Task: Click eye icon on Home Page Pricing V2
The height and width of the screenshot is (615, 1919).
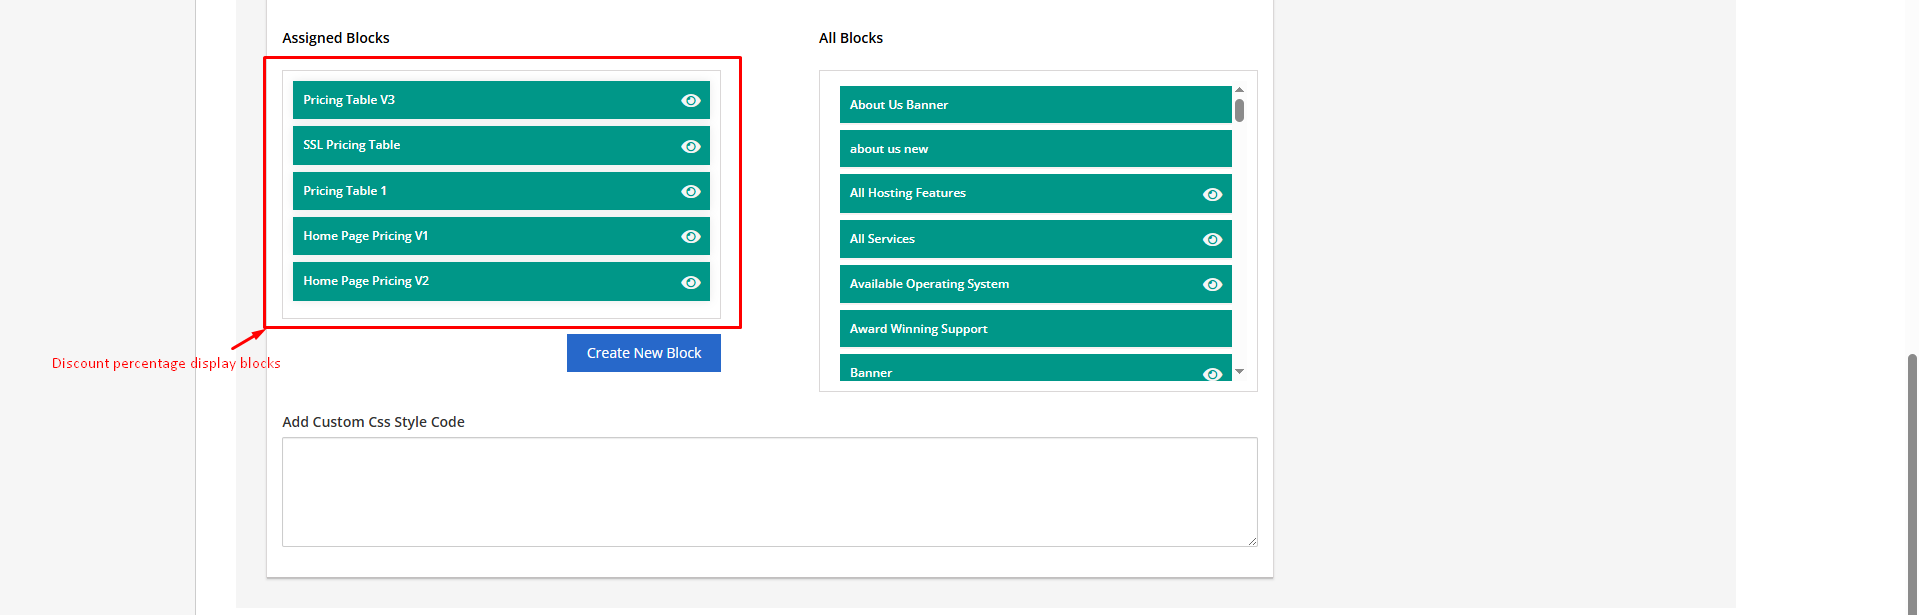Action: click(x=690, y=282)
